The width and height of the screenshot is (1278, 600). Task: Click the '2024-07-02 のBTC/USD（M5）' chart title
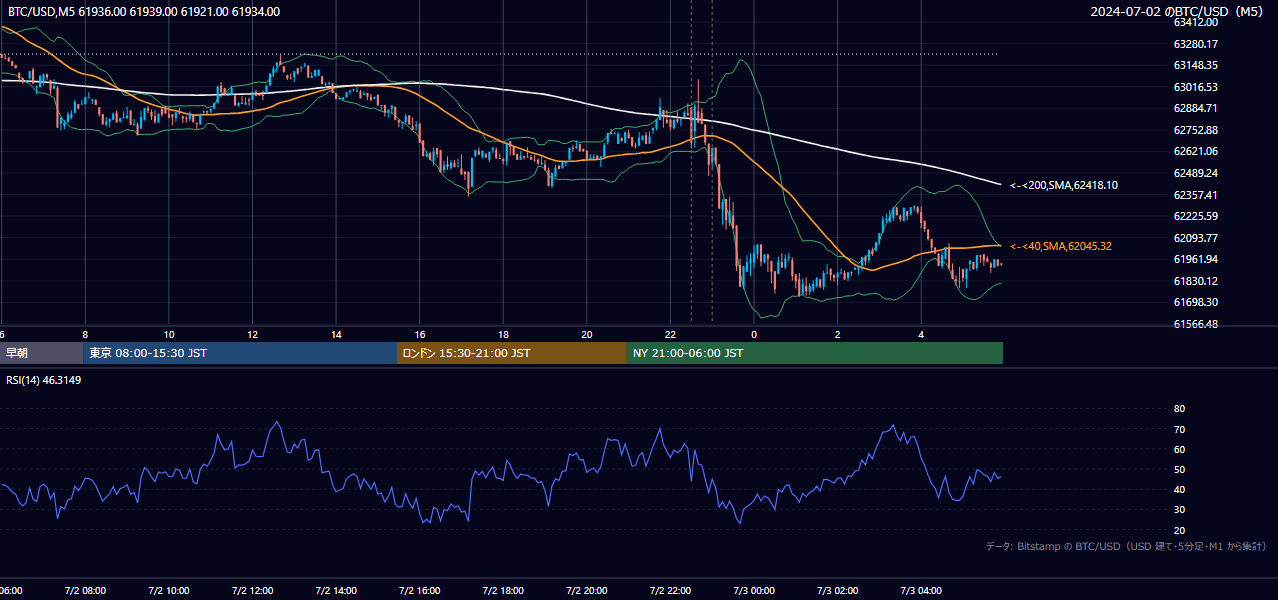(x=1179, y=12)
